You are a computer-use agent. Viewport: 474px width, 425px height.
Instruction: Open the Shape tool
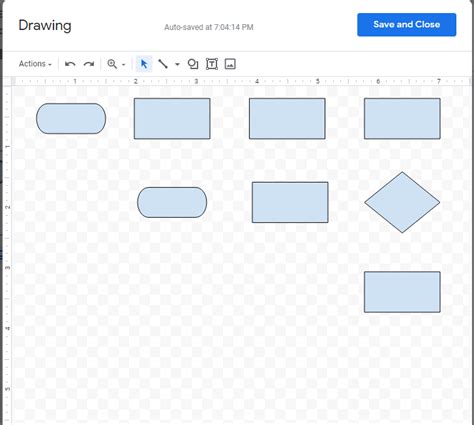tap(193, 64)
